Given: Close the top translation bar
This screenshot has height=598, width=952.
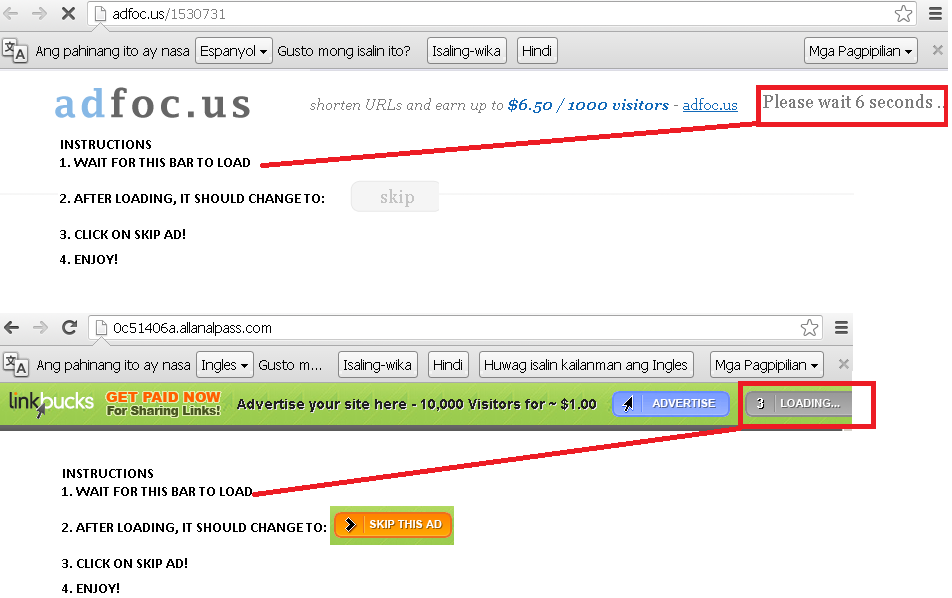Looking at the screenshot, I should pos(937,50).
